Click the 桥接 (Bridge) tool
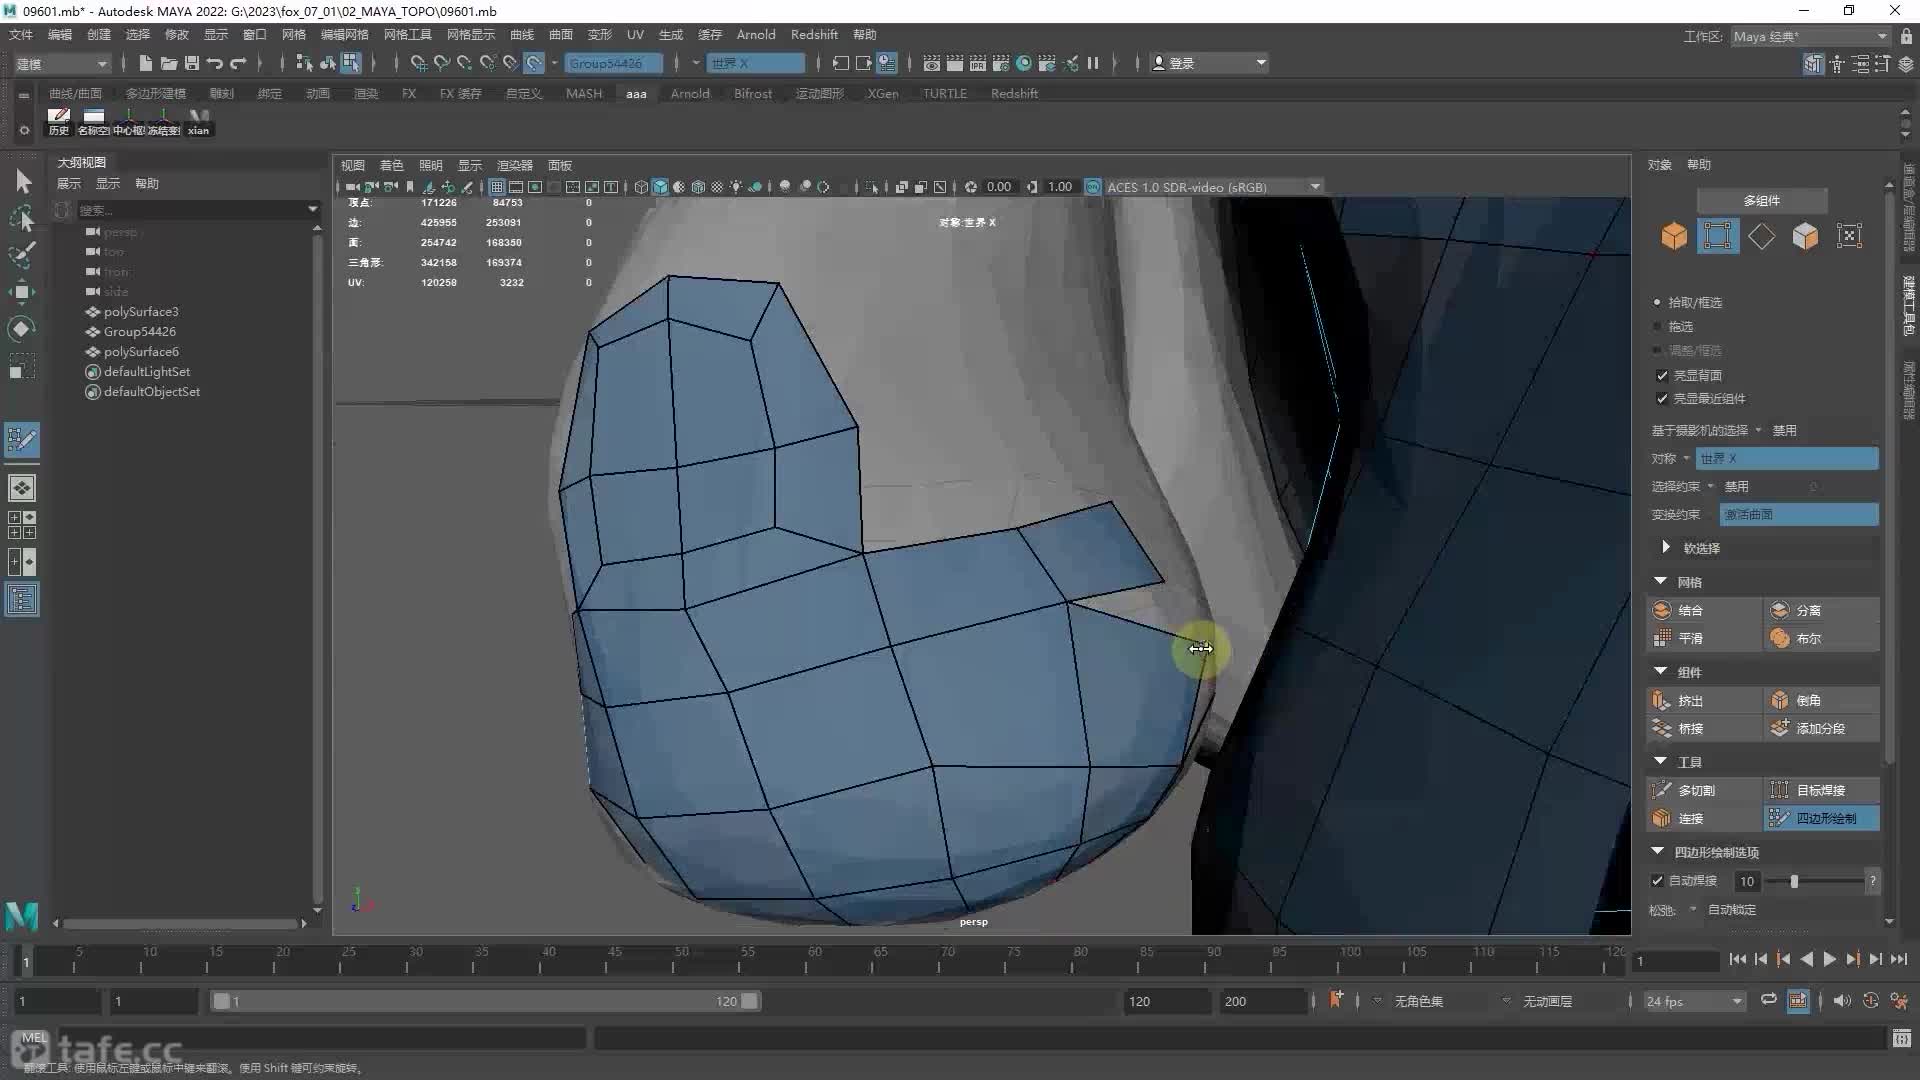The width and height of the screenshot is (1920, 1080). (x=1704, y=729)
